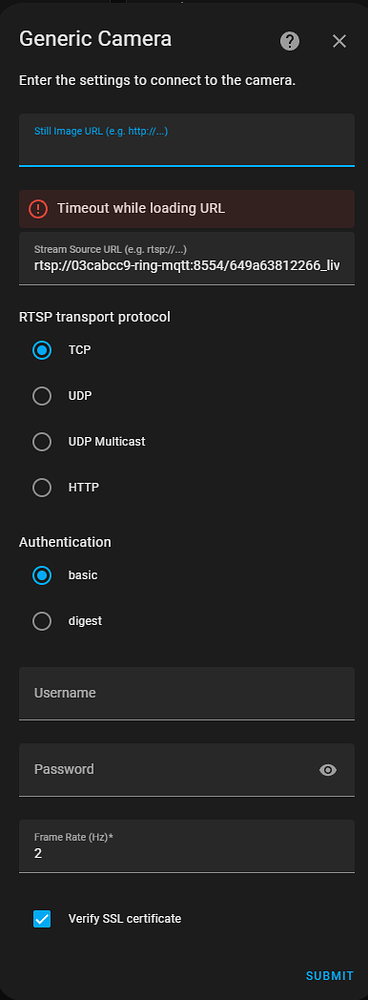Click the Stream Source URL field
This screenshot has height=1000, width=368.
pyautogui.click(x=187, y=258)
